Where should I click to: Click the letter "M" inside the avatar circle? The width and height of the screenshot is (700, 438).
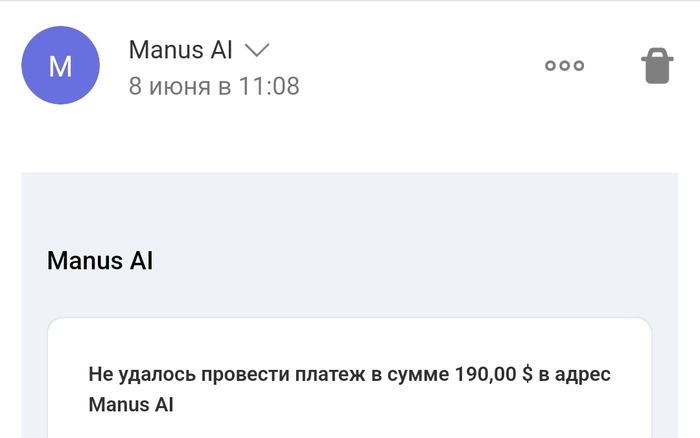point(60,66)
